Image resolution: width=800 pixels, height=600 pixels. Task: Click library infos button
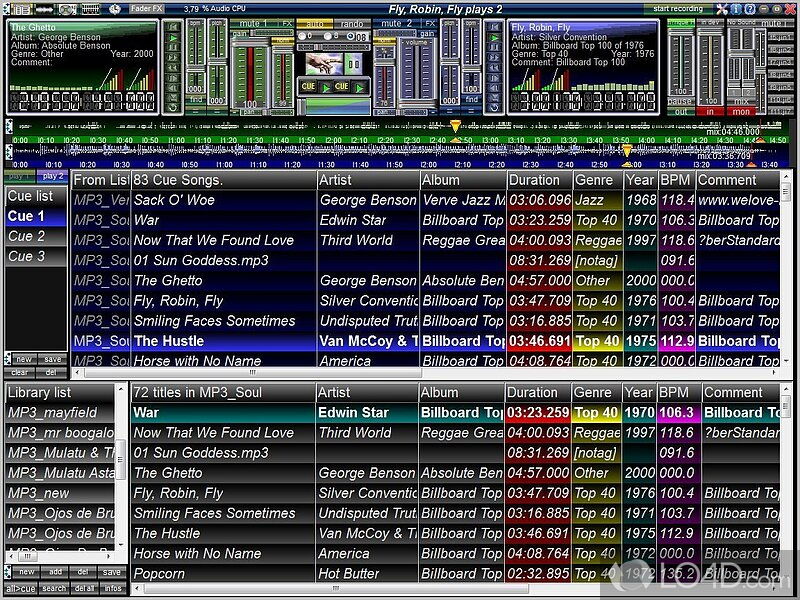pyautogui.click(x=113, y=588)
